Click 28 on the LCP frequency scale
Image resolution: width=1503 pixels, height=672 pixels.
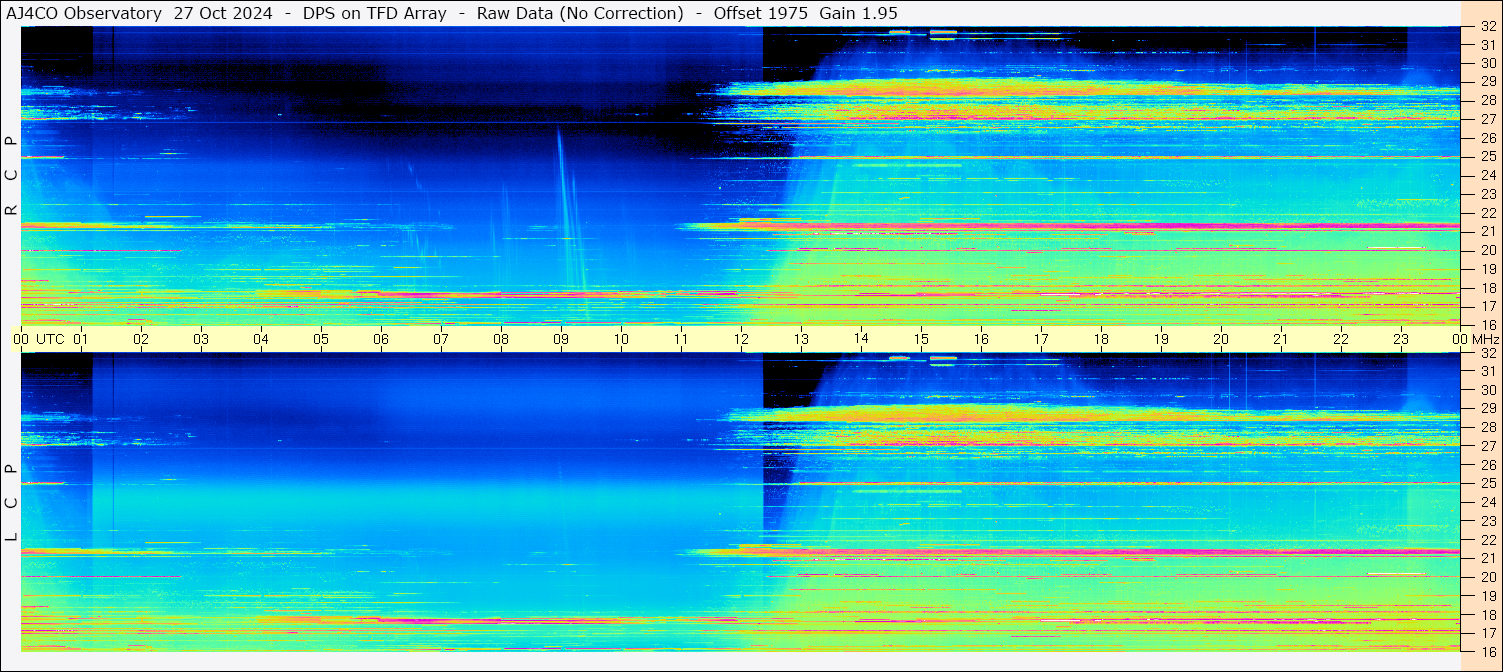click(x=1488, y=427)
